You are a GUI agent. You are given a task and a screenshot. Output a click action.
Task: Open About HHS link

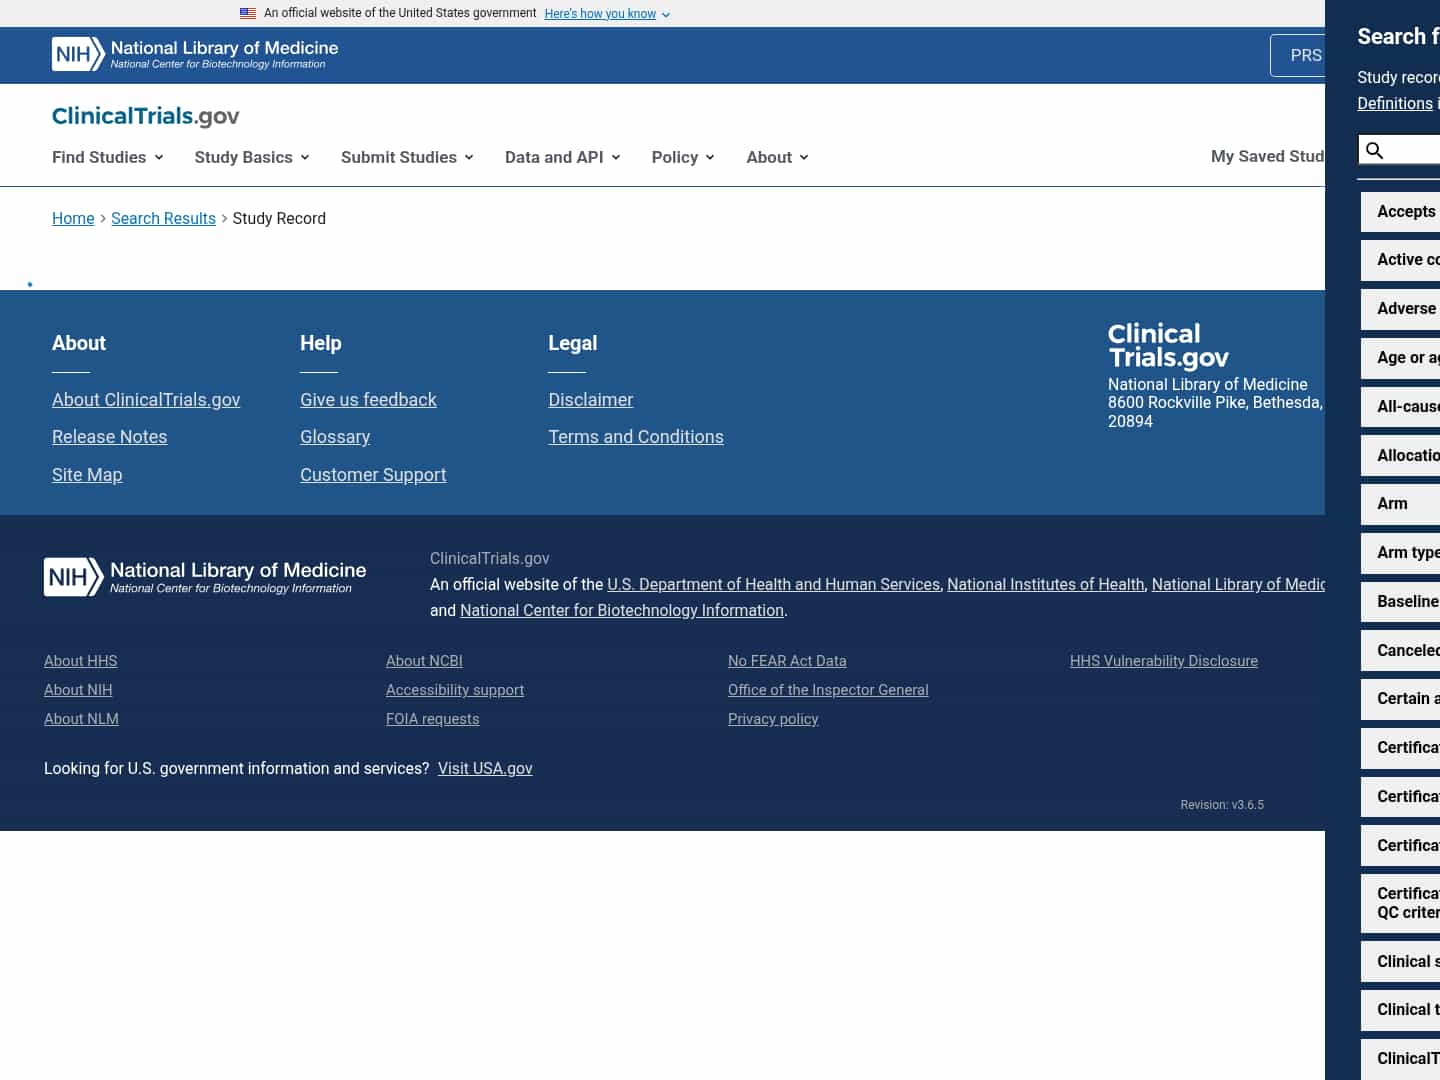pos(81,661)
